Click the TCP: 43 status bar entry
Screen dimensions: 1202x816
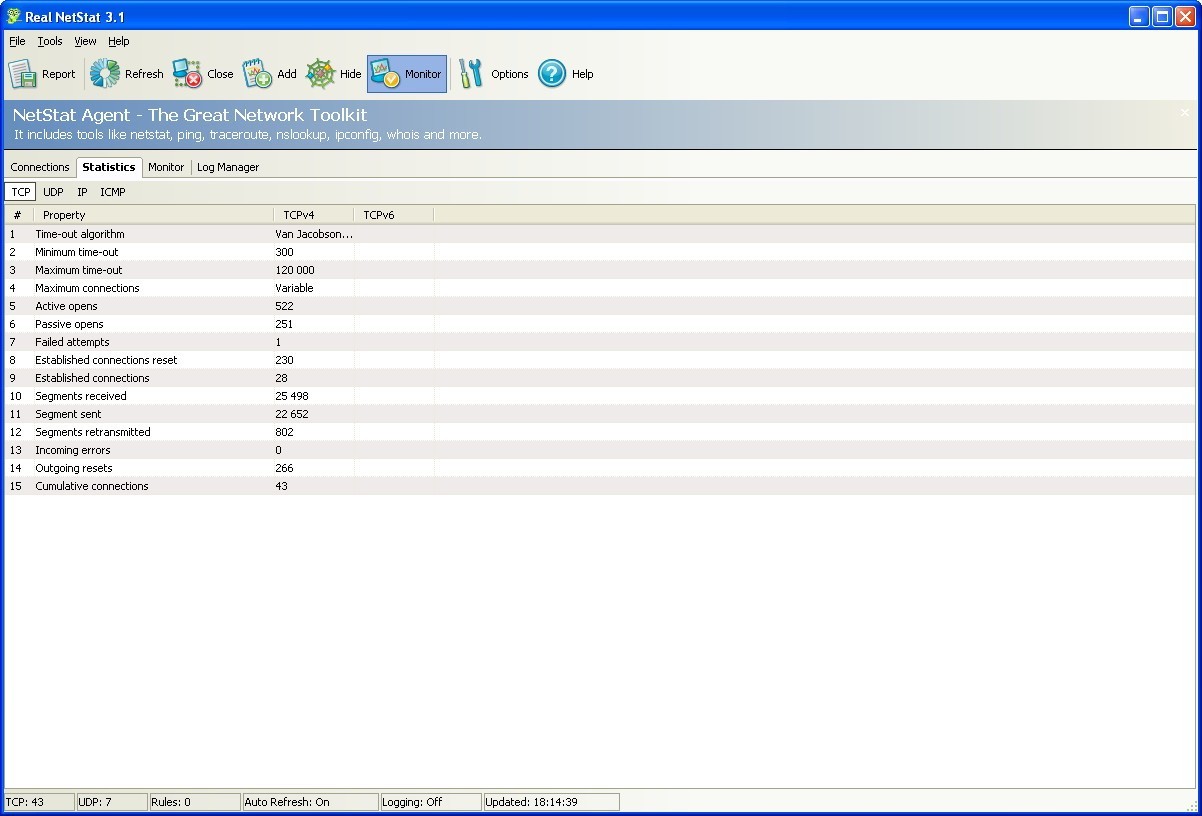click(x=39, y=802)
